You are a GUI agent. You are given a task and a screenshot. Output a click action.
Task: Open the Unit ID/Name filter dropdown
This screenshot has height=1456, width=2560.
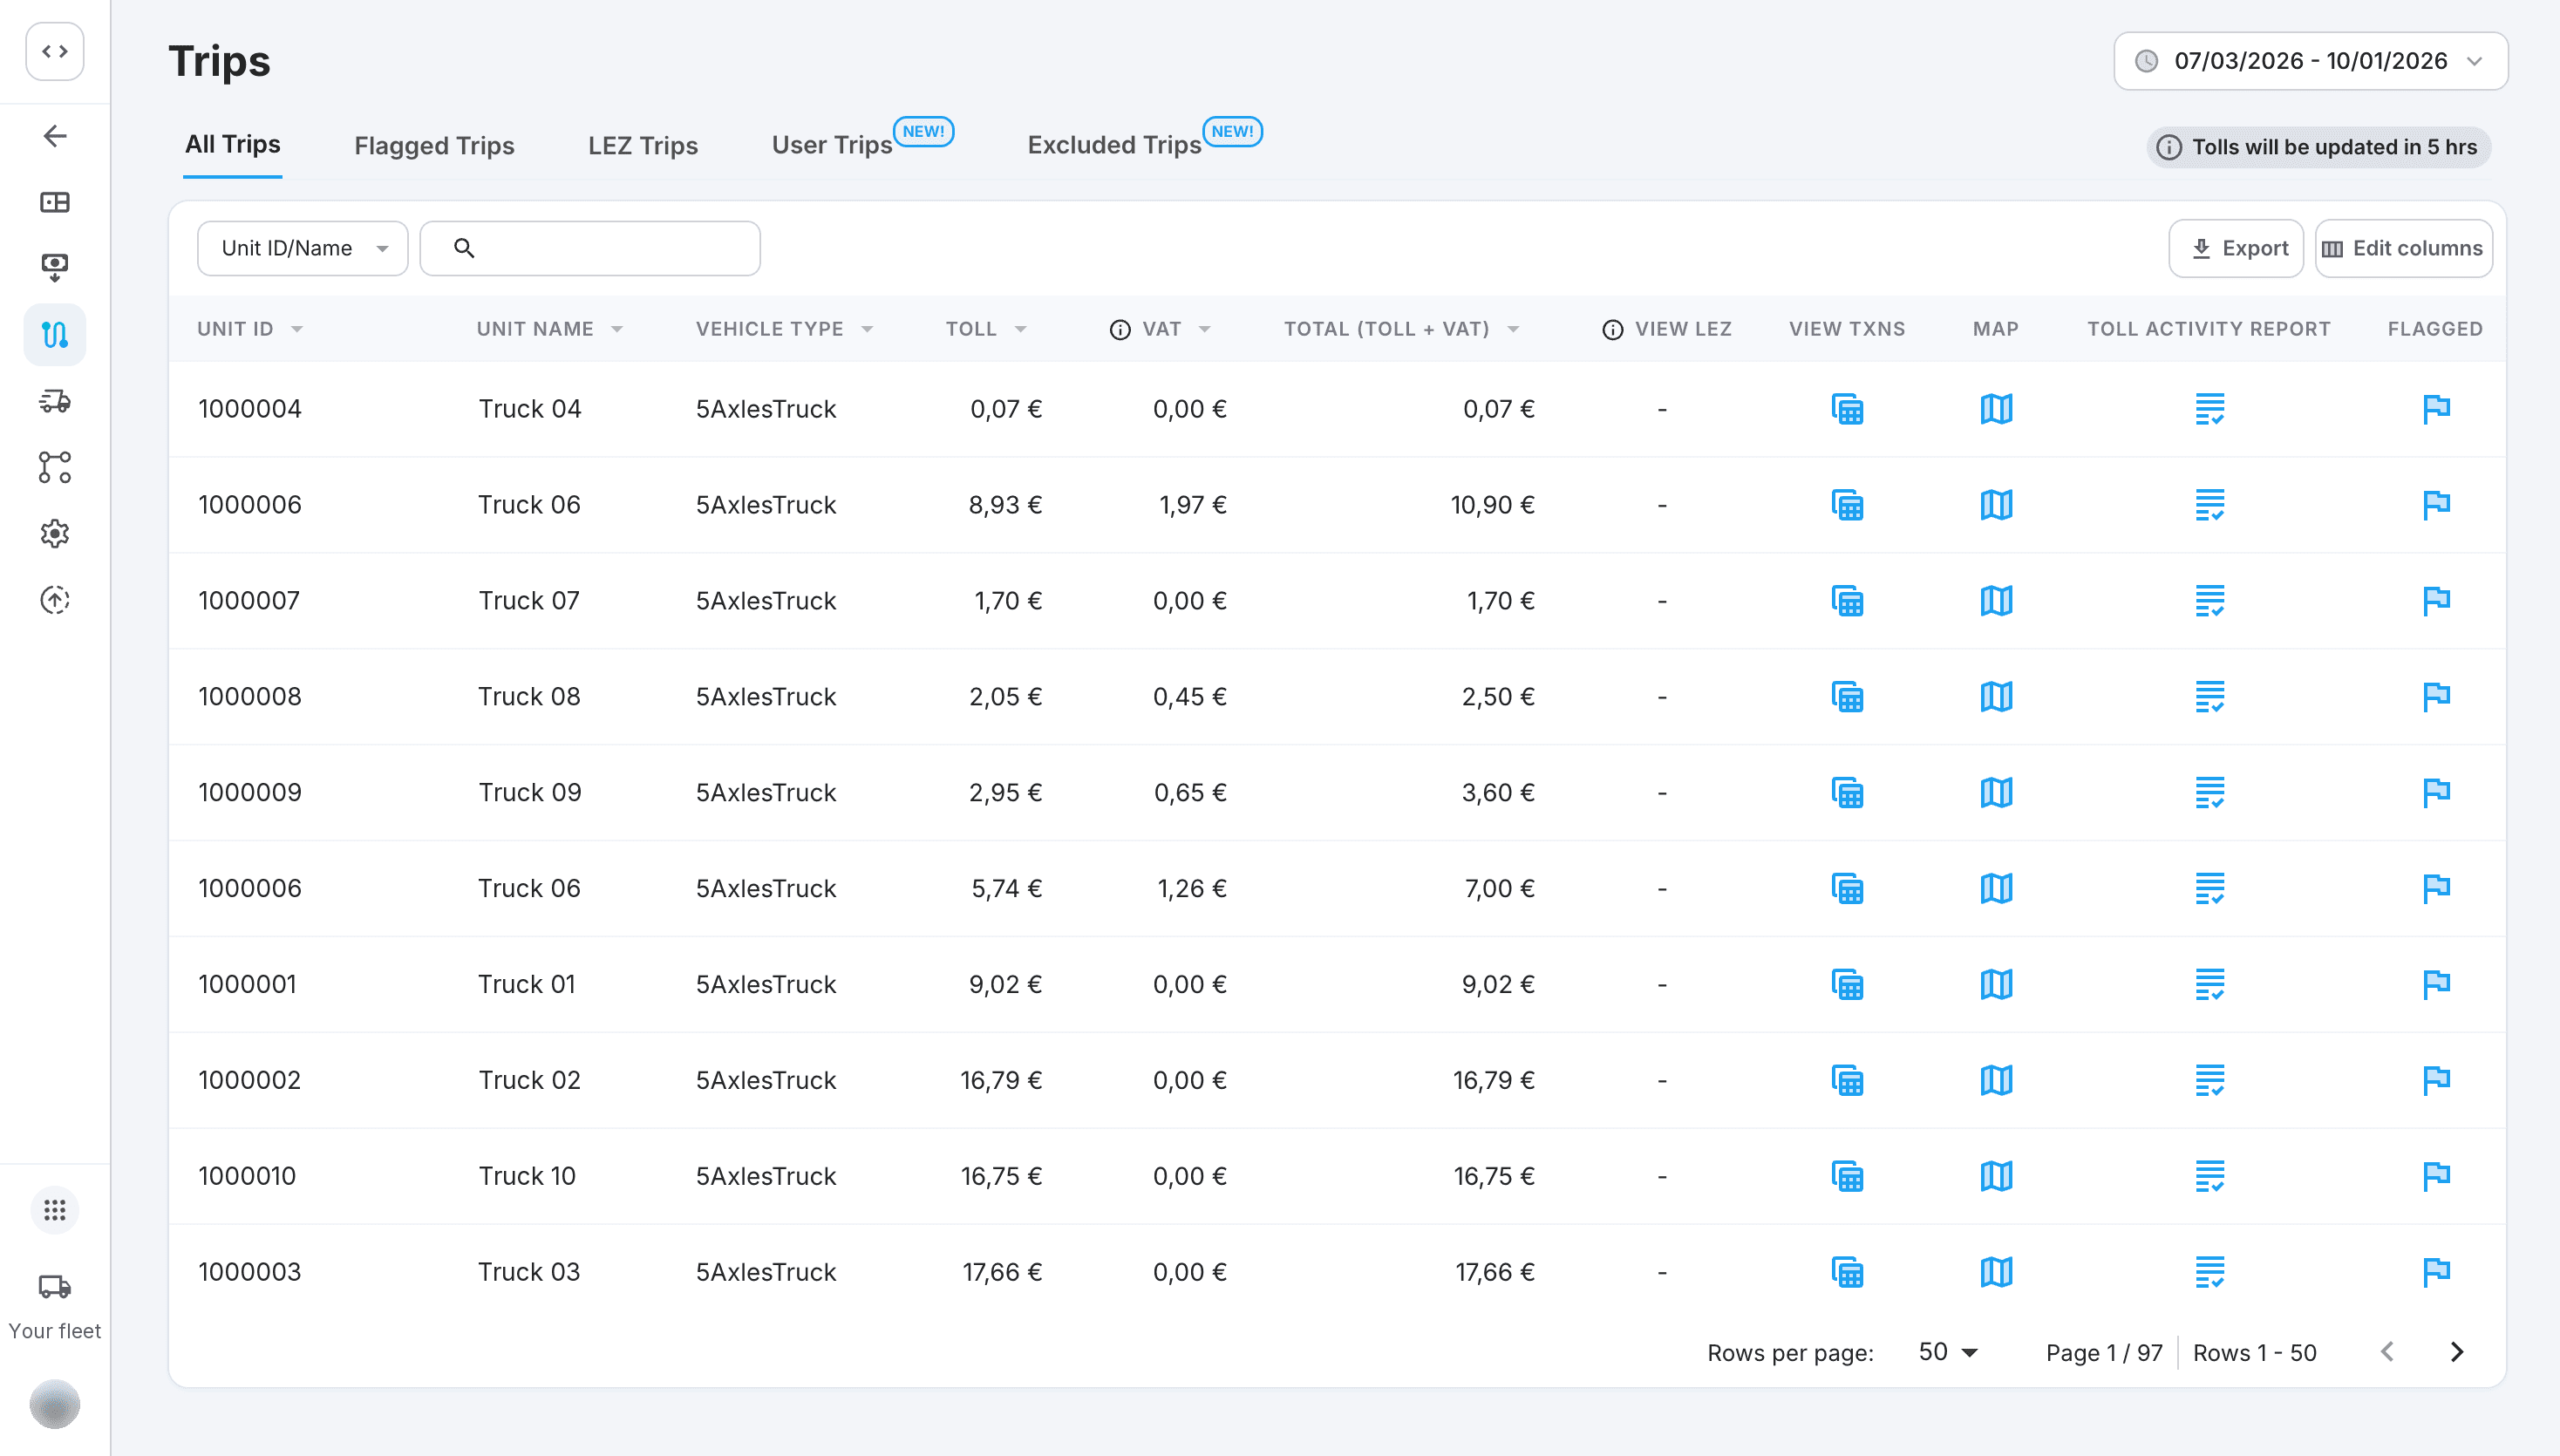point(302,248)
